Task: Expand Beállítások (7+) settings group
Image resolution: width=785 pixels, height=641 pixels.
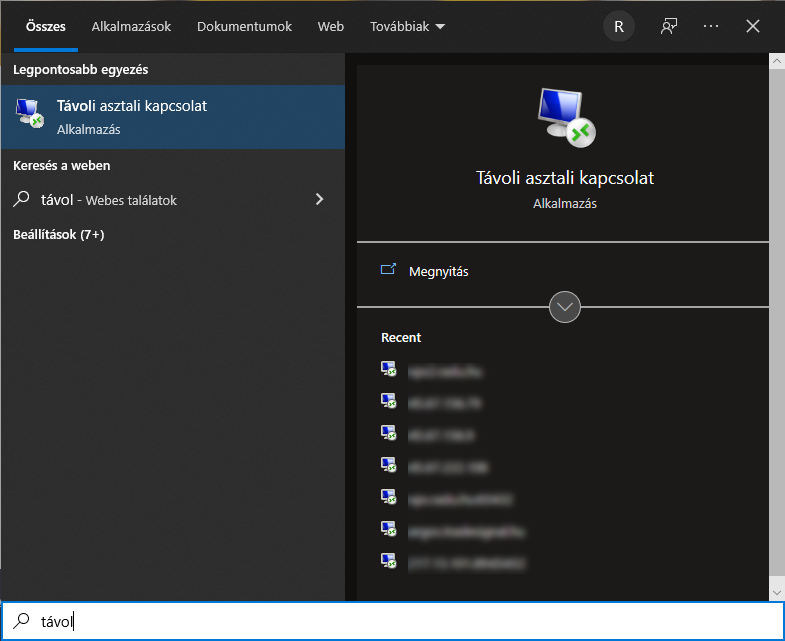Action: point(59,234)
